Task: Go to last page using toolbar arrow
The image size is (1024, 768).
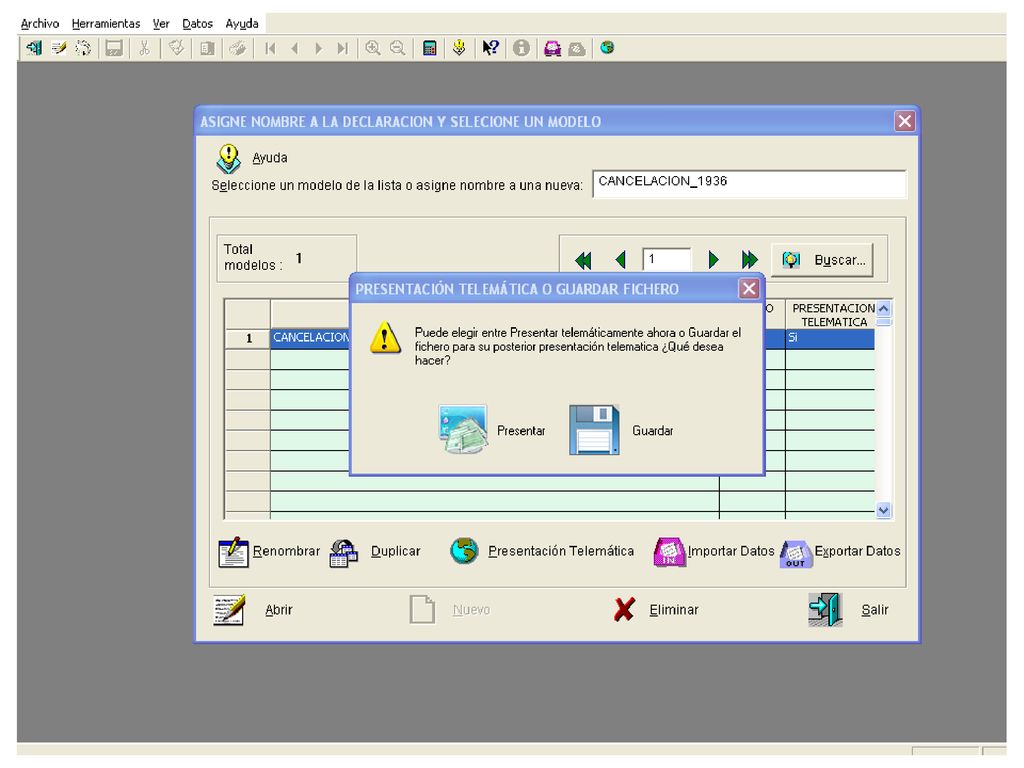Action: point(342,48)
